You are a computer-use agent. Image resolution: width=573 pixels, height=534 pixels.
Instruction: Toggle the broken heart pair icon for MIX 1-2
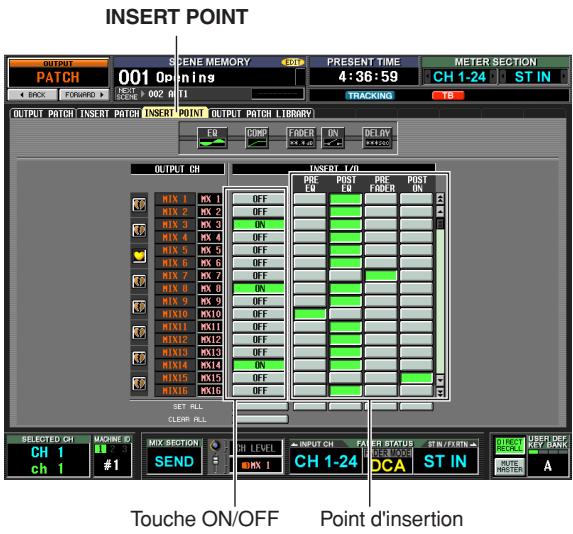(x=139, y=205)
